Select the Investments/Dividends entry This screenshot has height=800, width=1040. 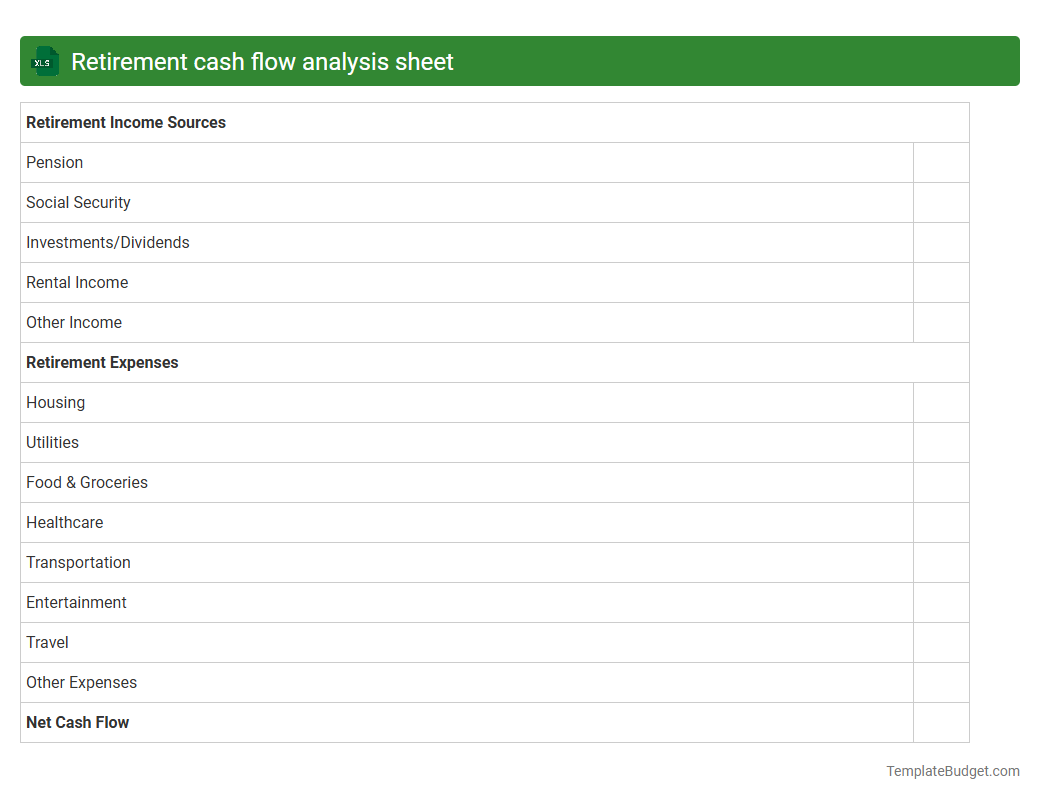[x=107, y=242]
